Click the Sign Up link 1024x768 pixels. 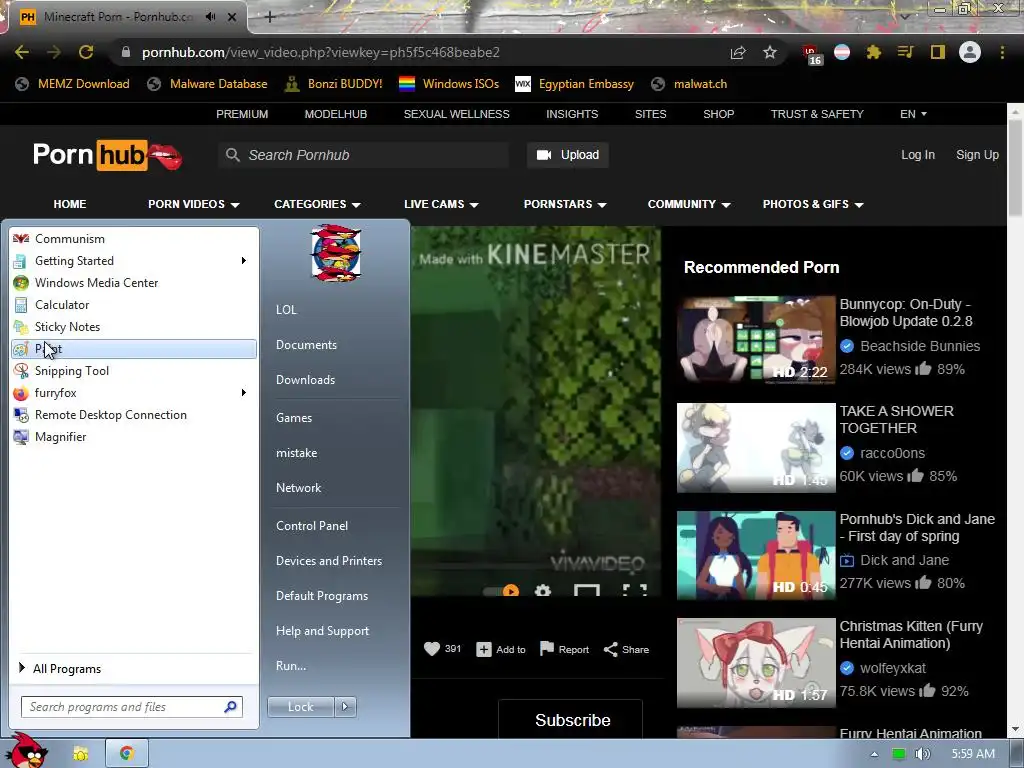coord(977,155)
